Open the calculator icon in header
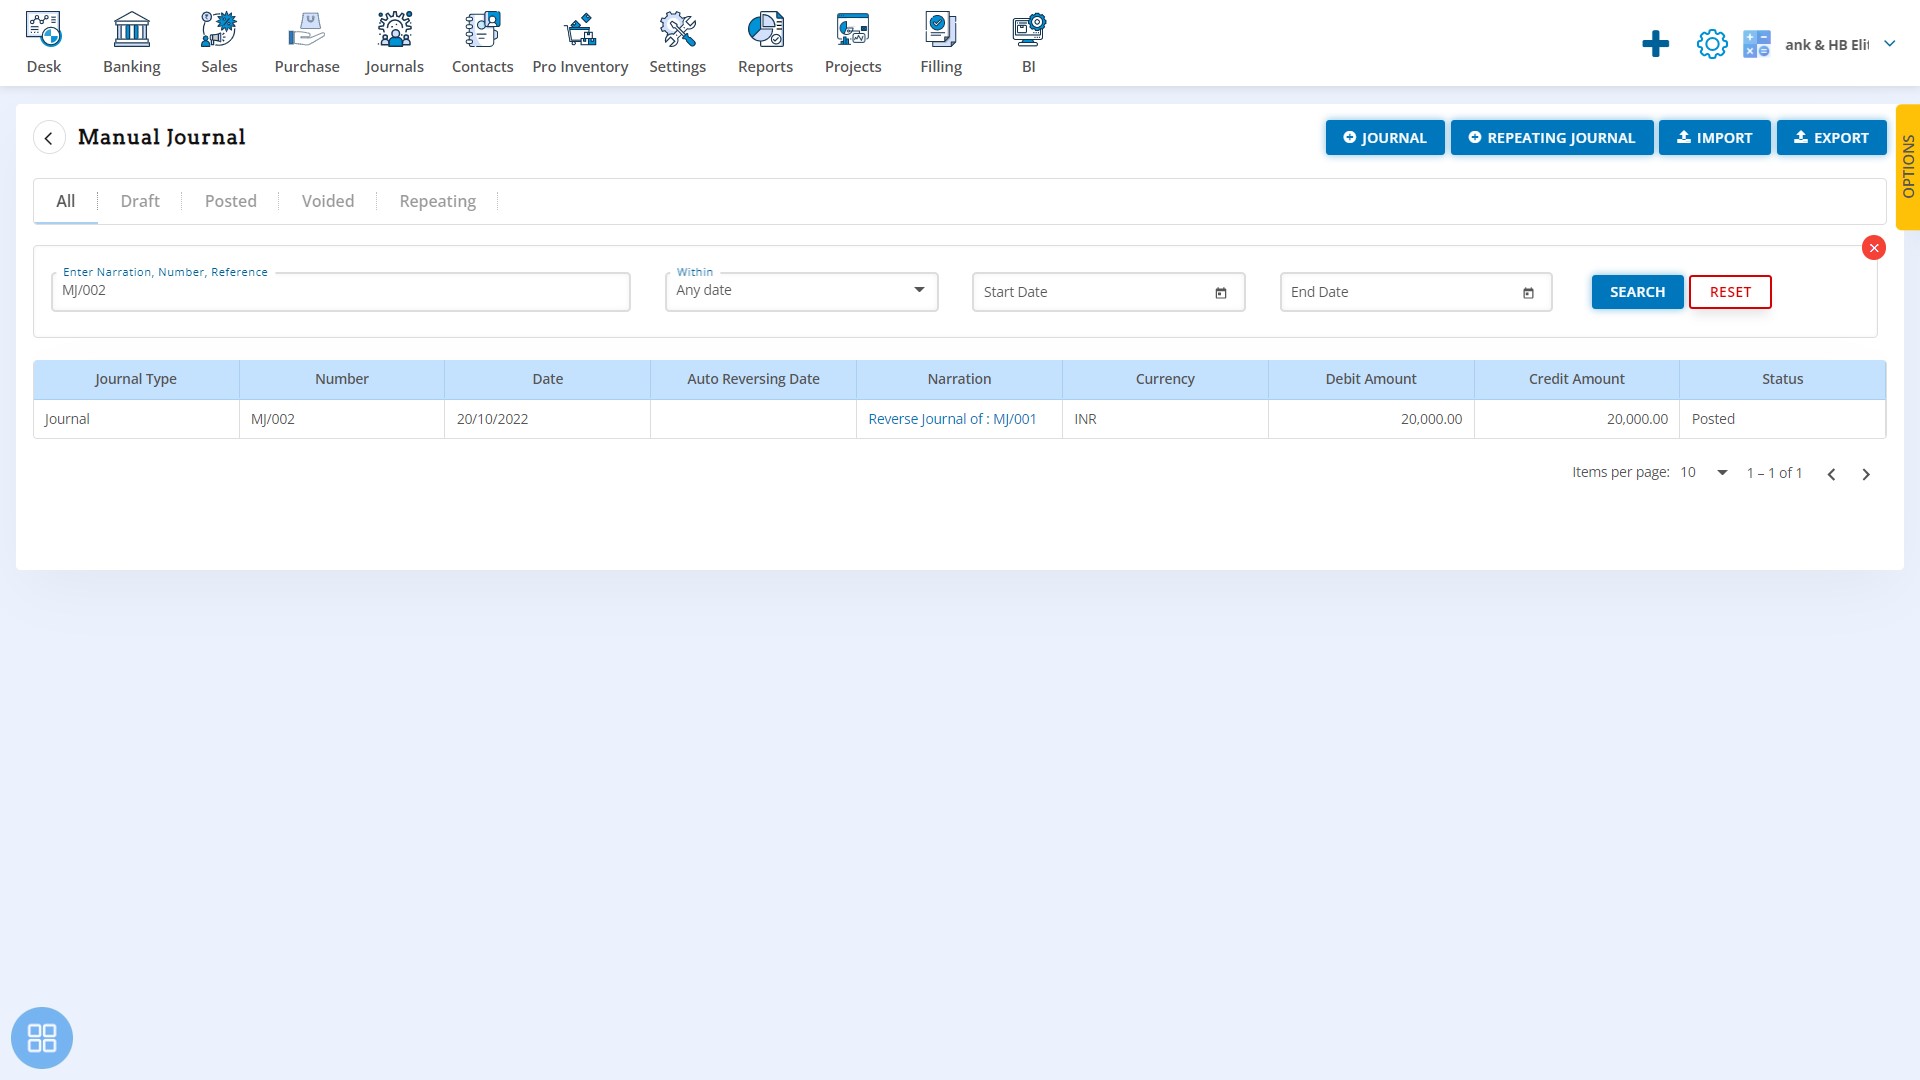The image size is (1920, 1080). (1756, 44)
